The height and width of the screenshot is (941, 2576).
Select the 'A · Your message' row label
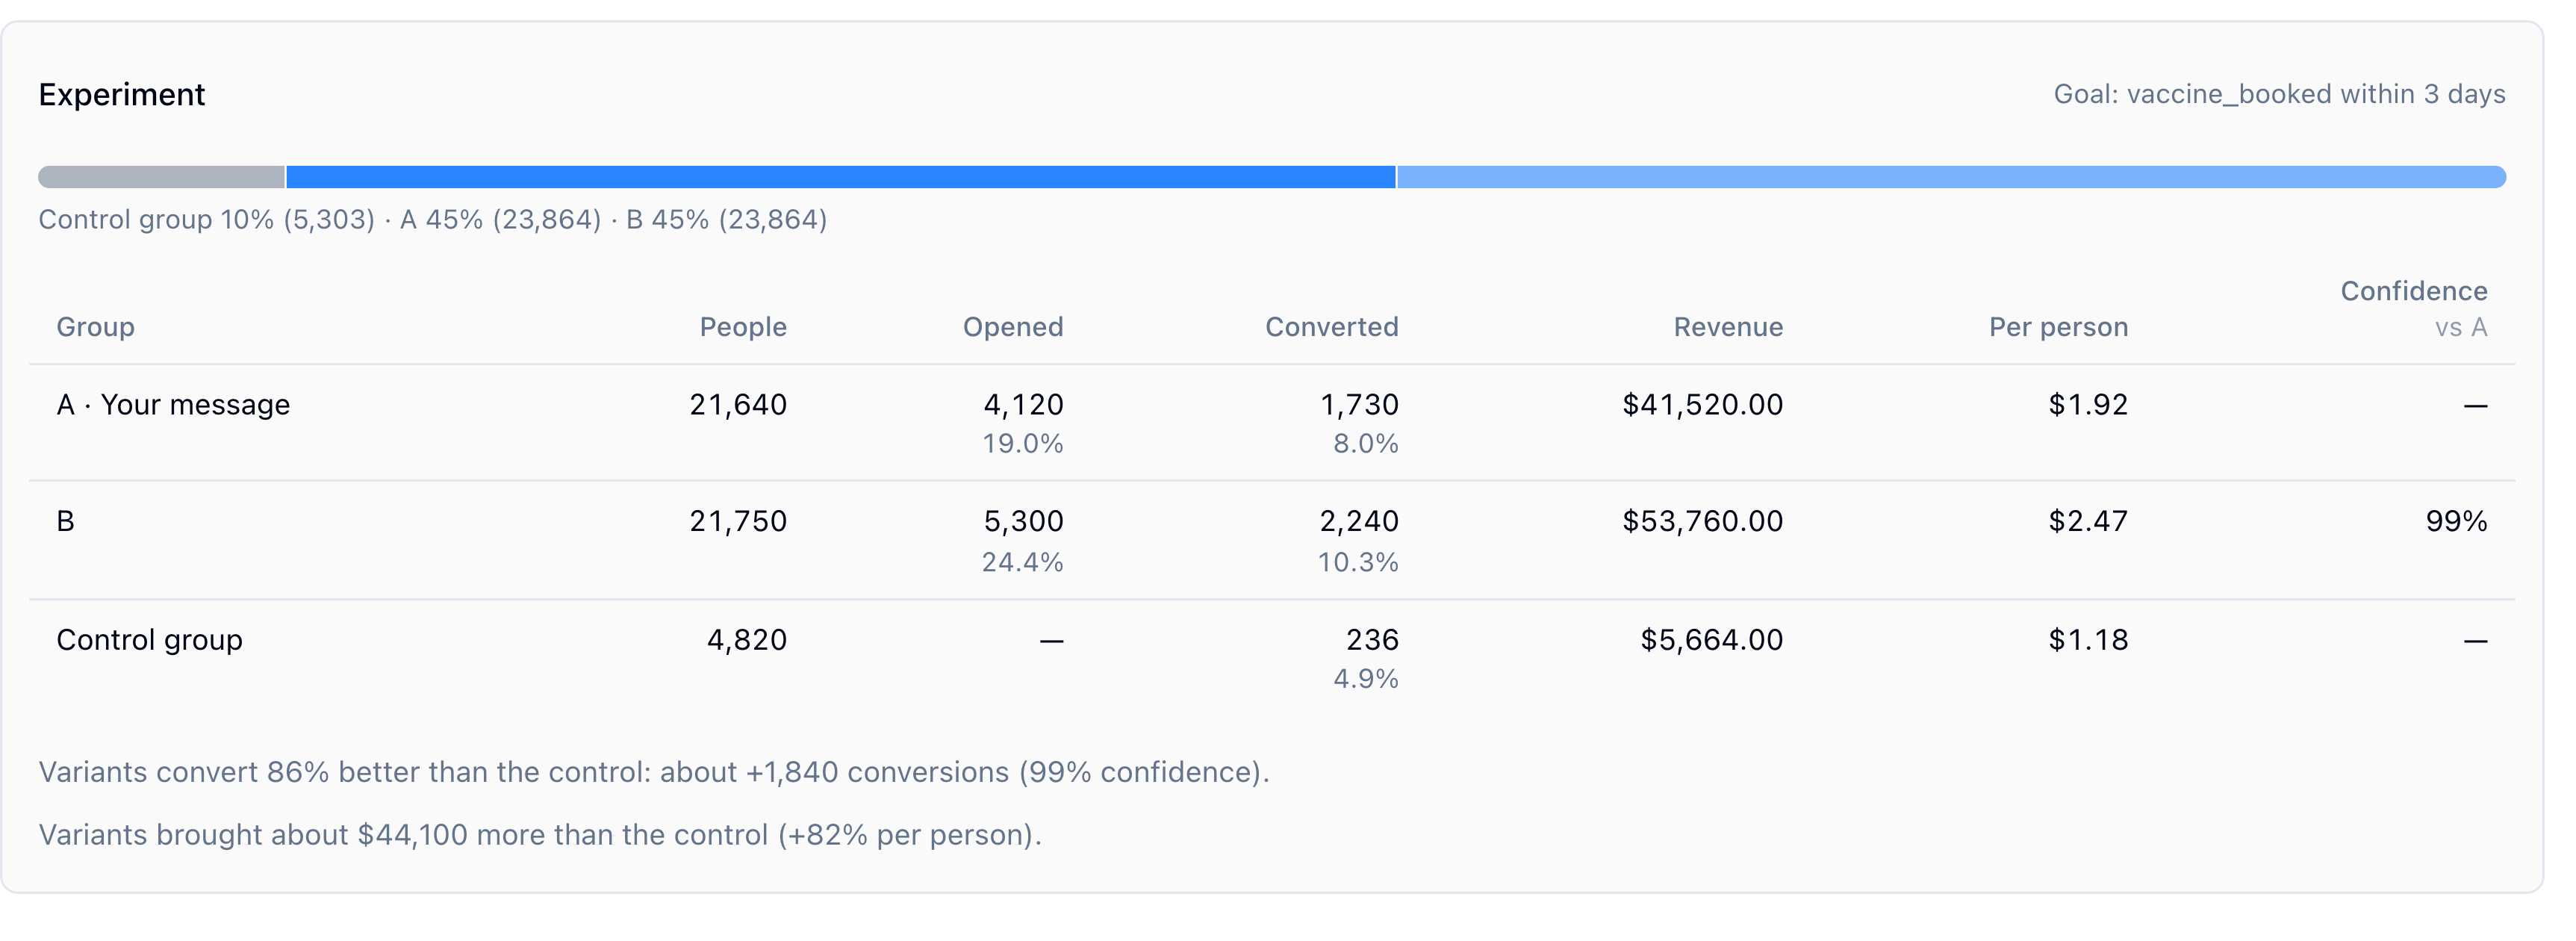[x=173, y=405]
